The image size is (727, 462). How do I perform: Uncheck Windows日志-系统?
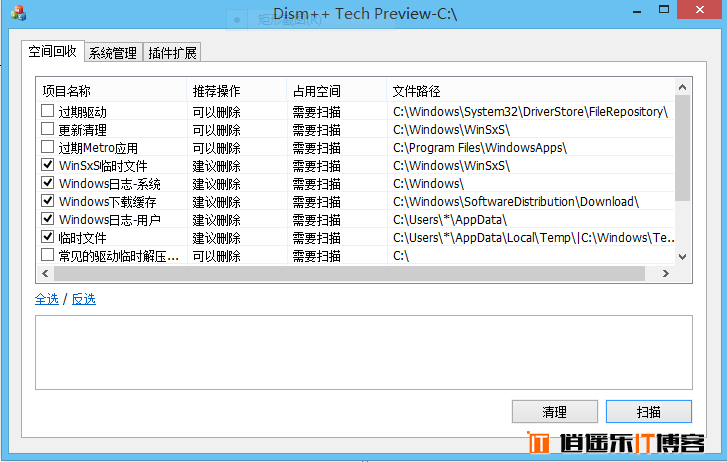click(x=47, y=183)
